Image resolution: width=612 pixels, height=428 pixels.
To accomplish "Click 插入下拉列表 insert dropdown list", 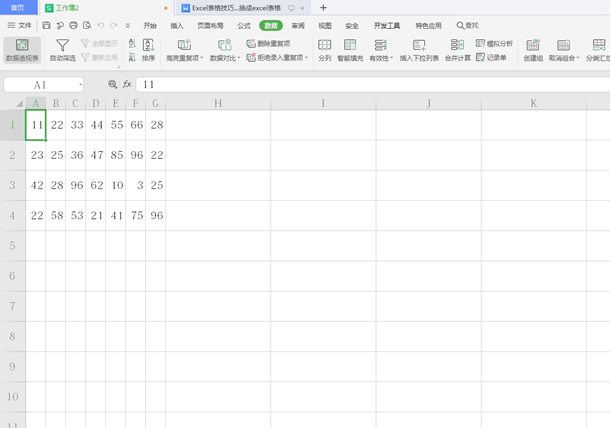I will (x=419, y=50).
